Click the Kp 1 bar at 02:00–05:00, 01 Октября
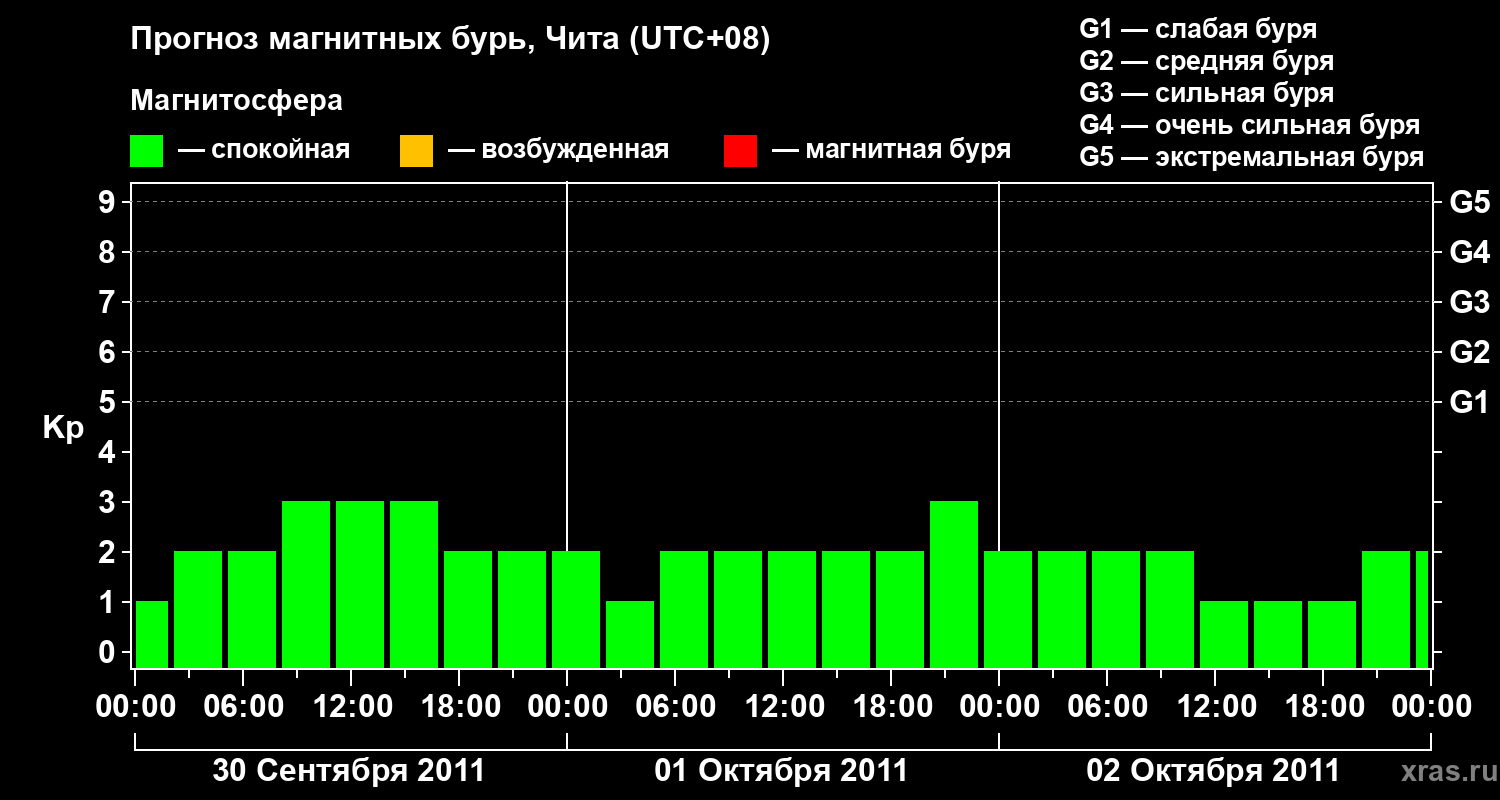This screenshot has height=800, width=1500. pos(630,634)
